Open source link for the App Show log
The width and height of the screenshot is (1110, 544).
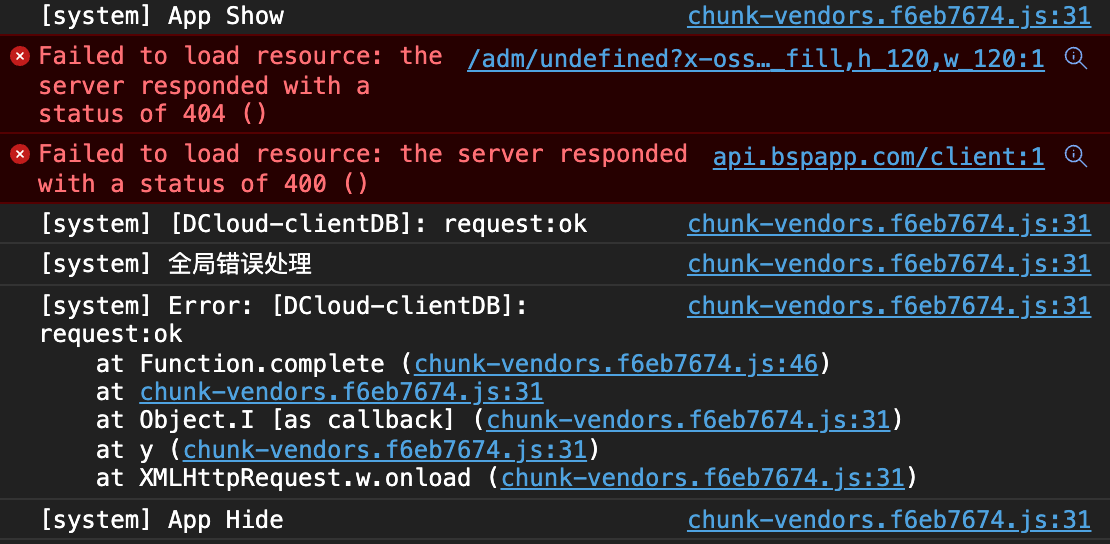click(888, 16)
